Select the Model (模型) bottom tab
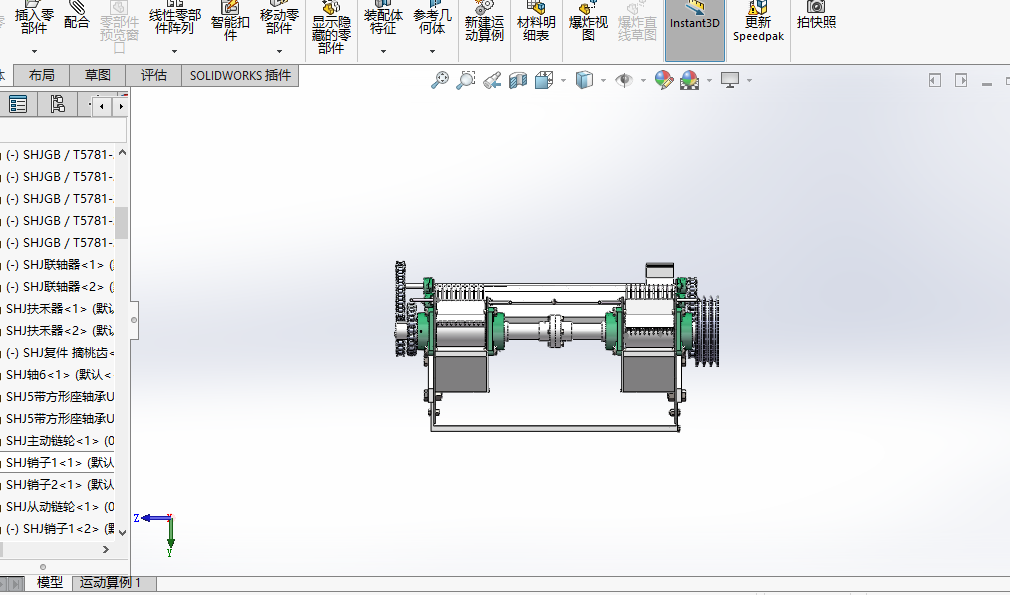 tap(50, 583)
